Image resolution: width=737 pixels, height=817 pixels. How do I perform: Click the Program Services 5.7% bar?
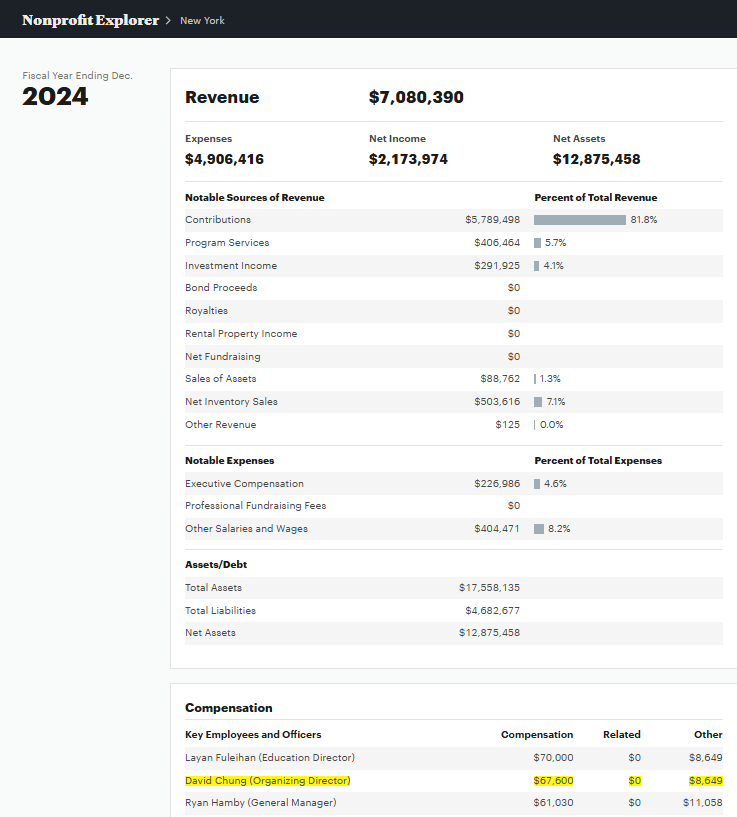click(x=537, y=243)
